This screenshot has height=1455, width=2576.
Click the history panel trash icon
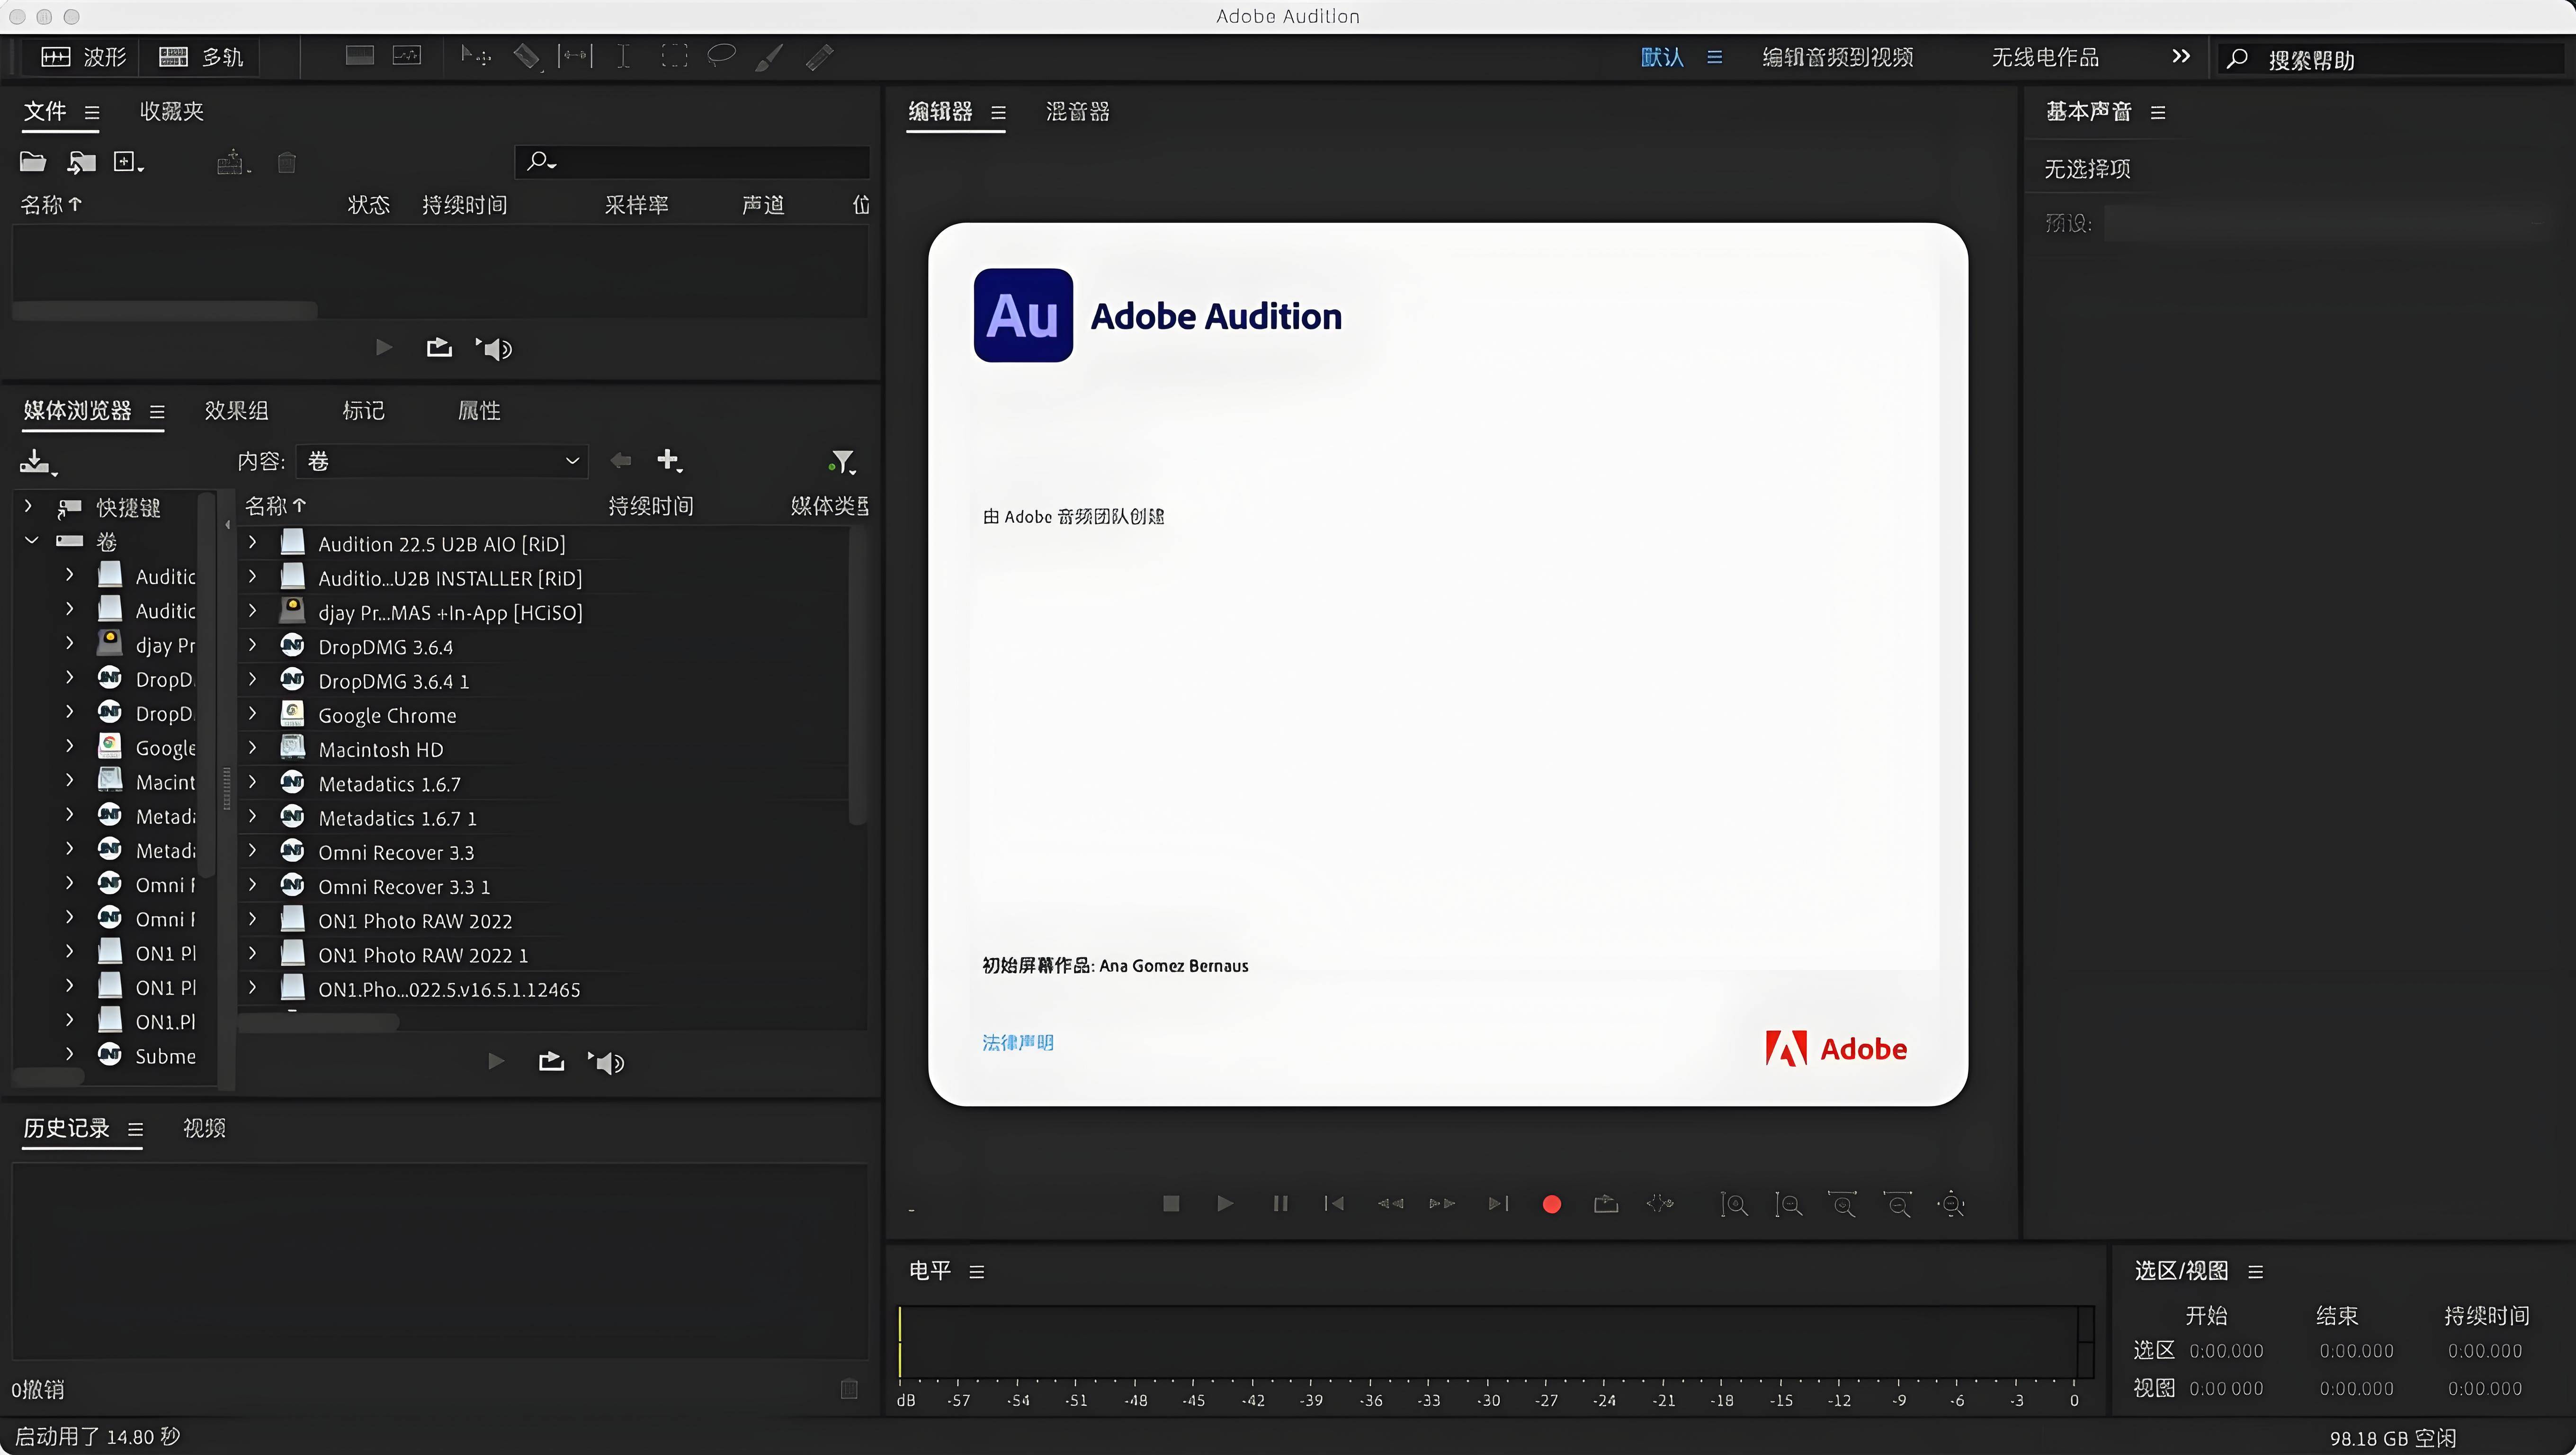(x=849, y=1389)
